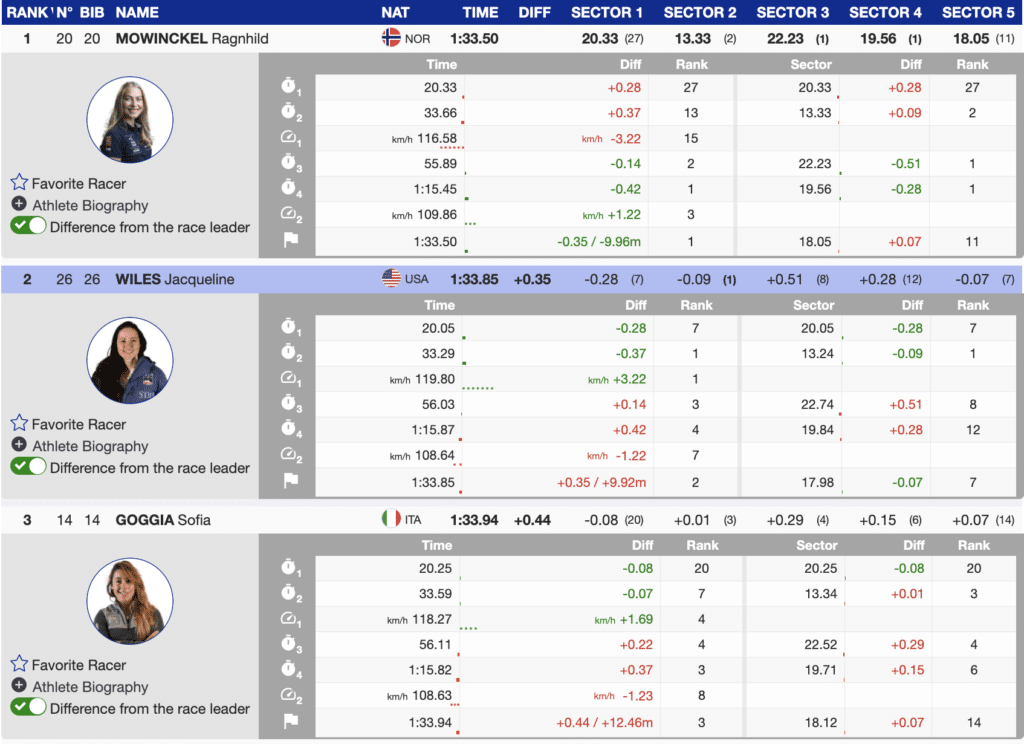
Task: Toggle Mowinckel's difference from race leader switch
Action: [x=28, y=227]
